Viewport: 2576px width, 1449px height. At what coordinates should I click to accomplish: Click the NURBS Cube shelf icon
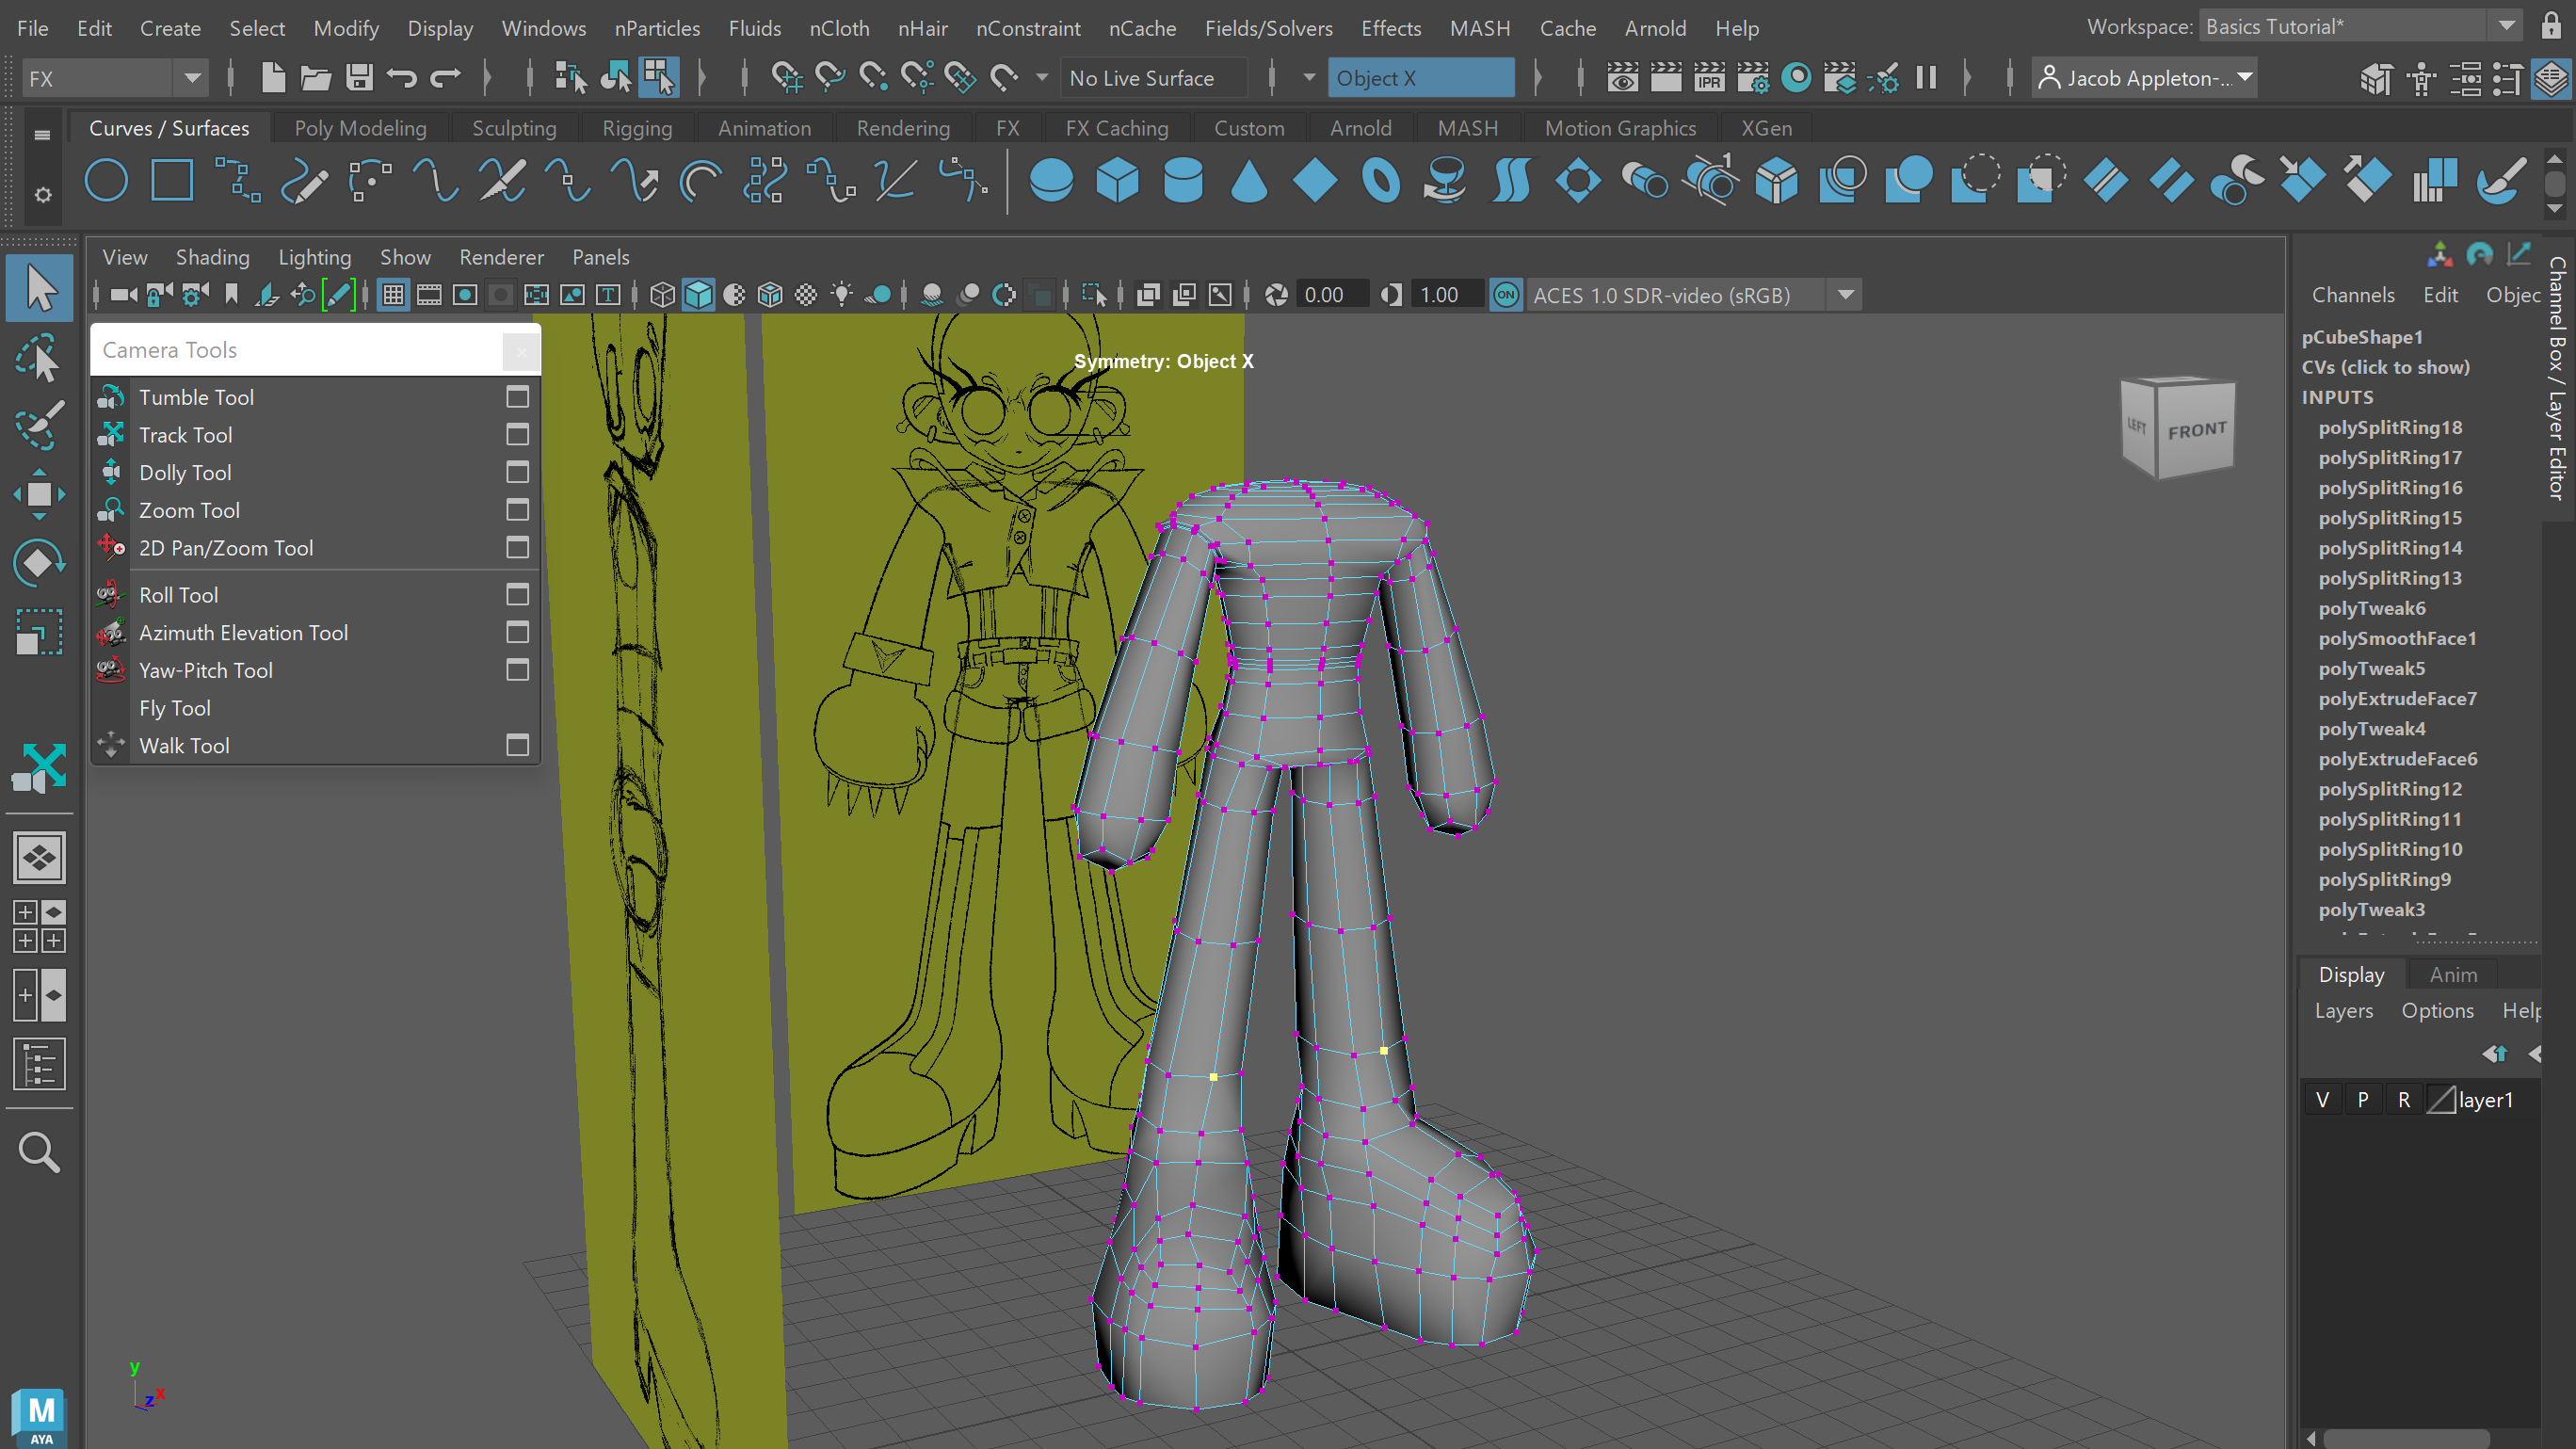pyautogui.click(x=1116, y=181)
